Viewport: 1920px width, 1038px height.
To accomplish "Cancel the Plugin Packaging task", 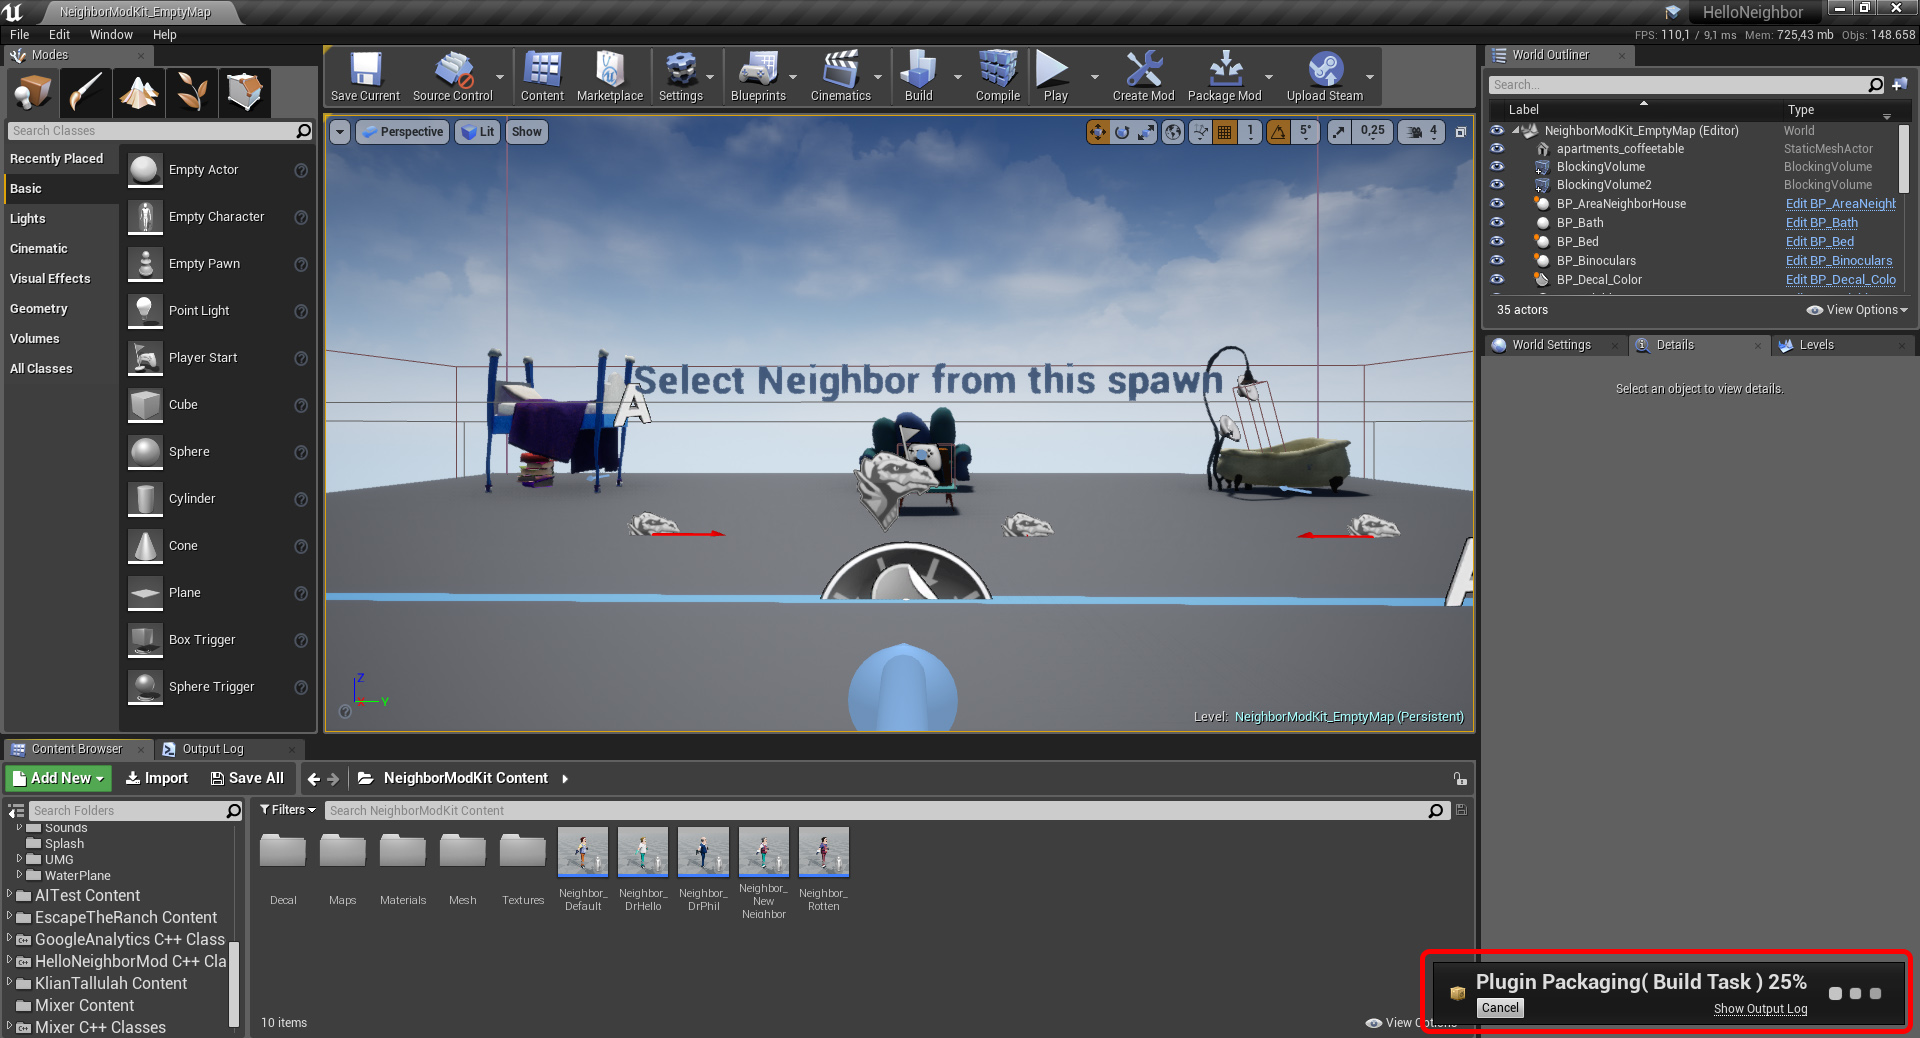I will point(1500,1008).
